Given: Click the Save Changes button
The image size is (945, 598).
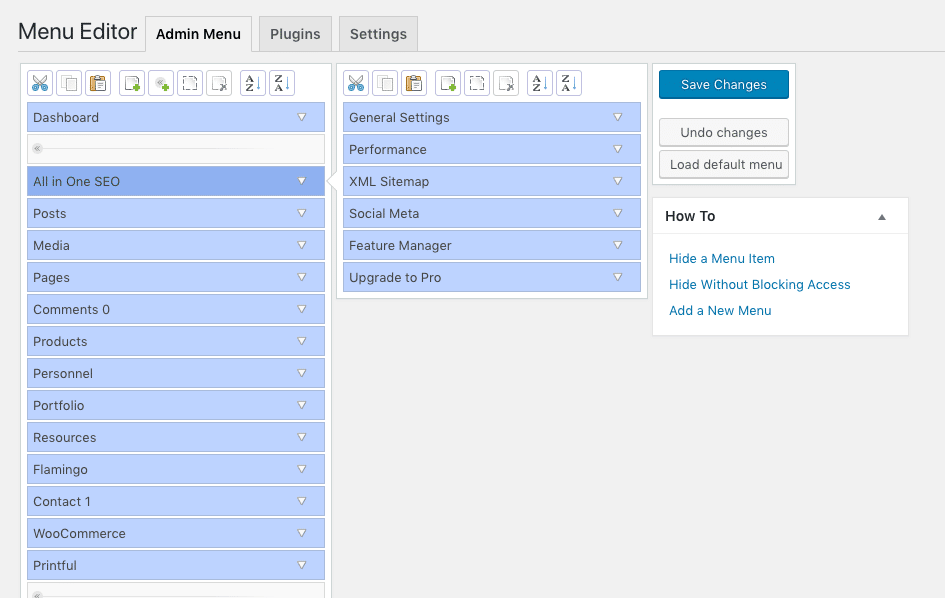Looking at the screenshot, I should coord(724,84).
